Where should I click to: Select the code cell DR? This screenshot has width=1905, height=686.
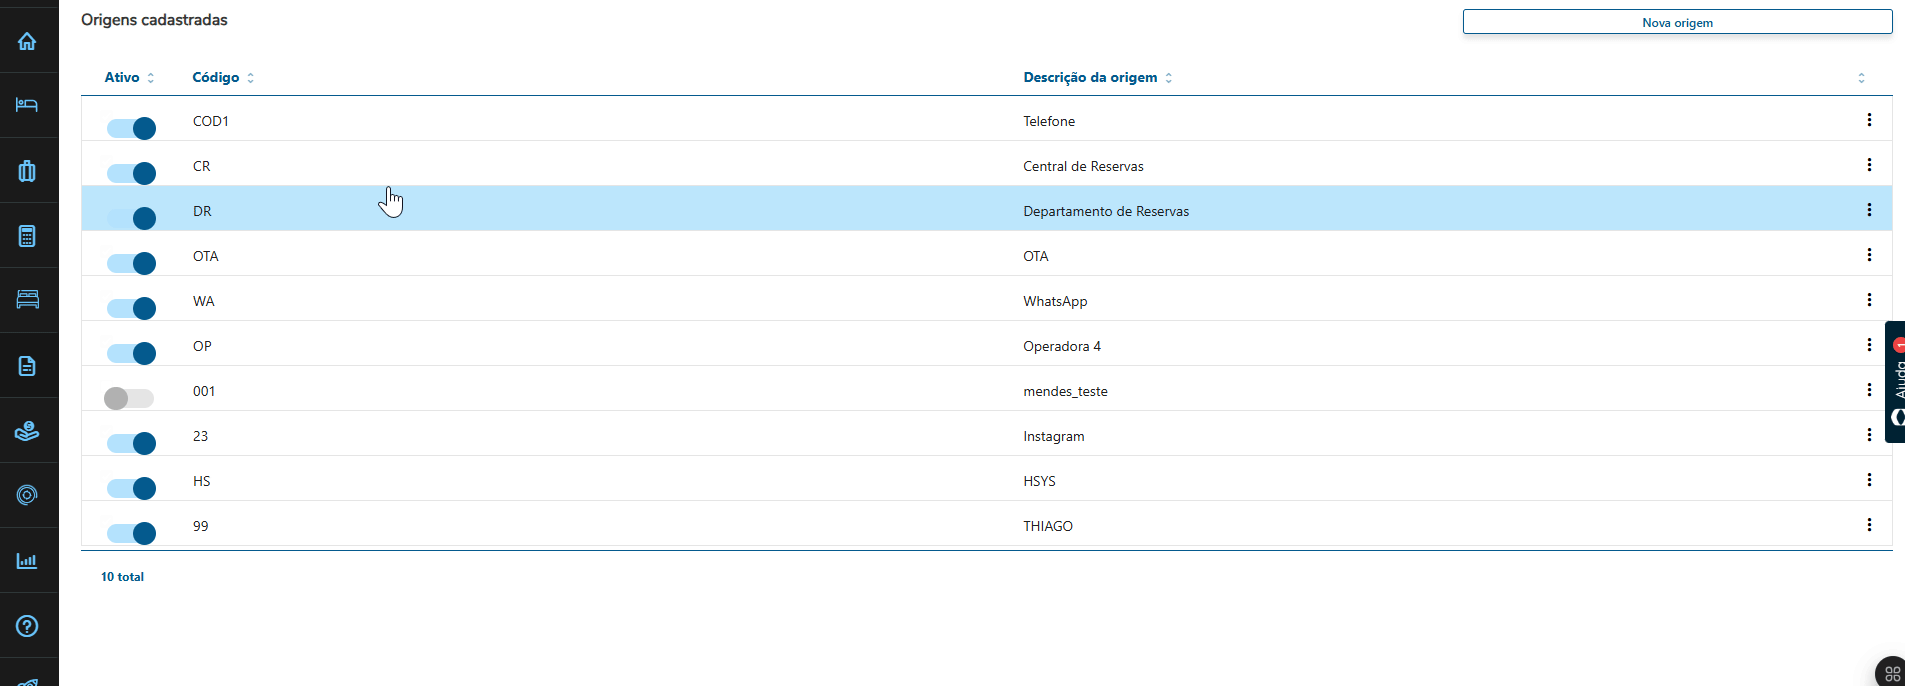[202, 211]
